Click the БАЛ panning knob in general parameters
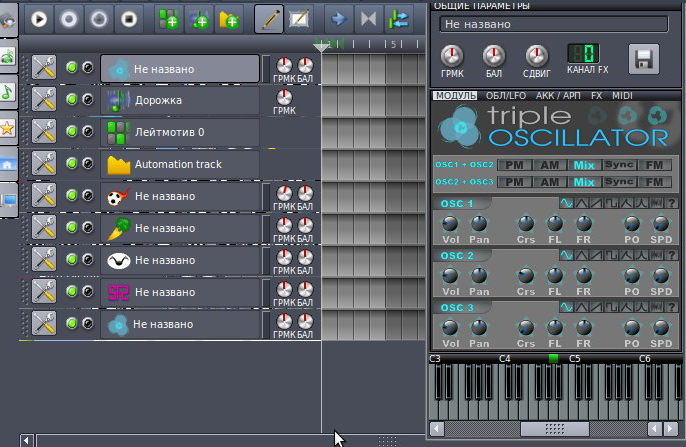Image resolution: width=686 pixels, height=447 pixels. coord(494,56)
